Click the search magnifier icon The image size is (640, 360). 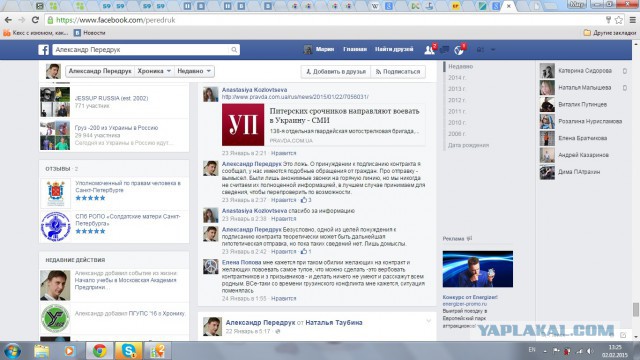click(x=234, y=50)
